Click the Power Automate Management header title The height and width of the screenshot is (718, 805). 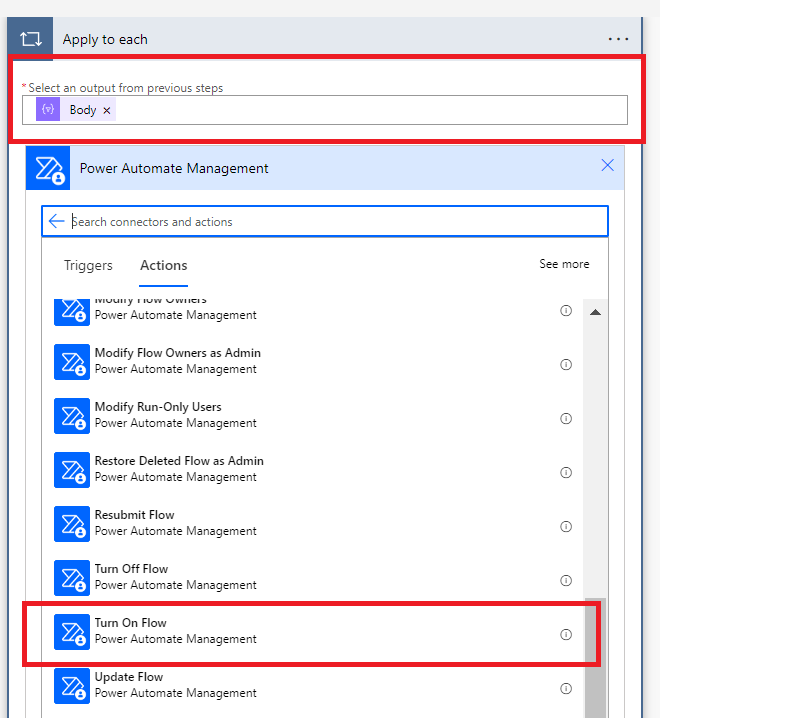(x=174, y=168)
